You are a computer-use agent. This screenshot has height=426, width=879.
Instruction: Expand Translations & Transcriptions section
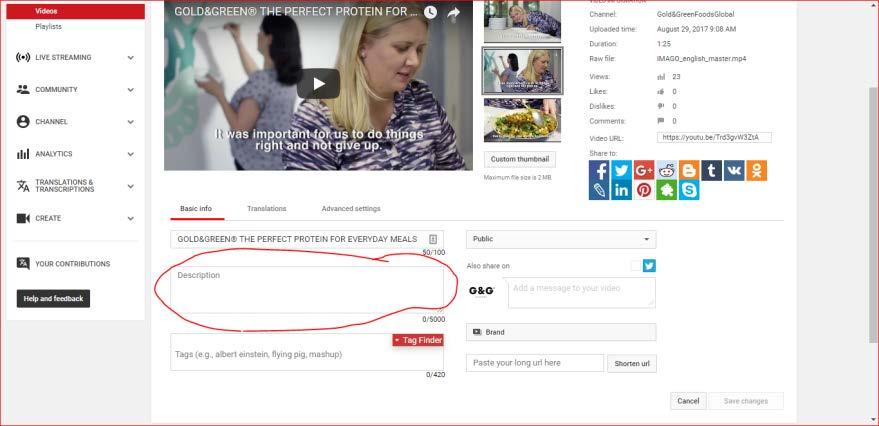[131, 186]
